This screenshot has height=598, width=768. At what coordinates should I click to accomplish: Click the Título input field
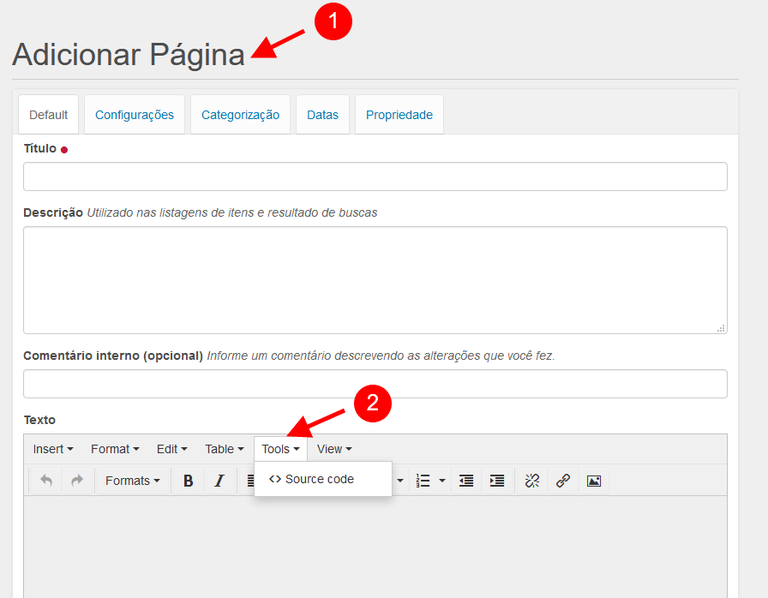tap(375, 177)
